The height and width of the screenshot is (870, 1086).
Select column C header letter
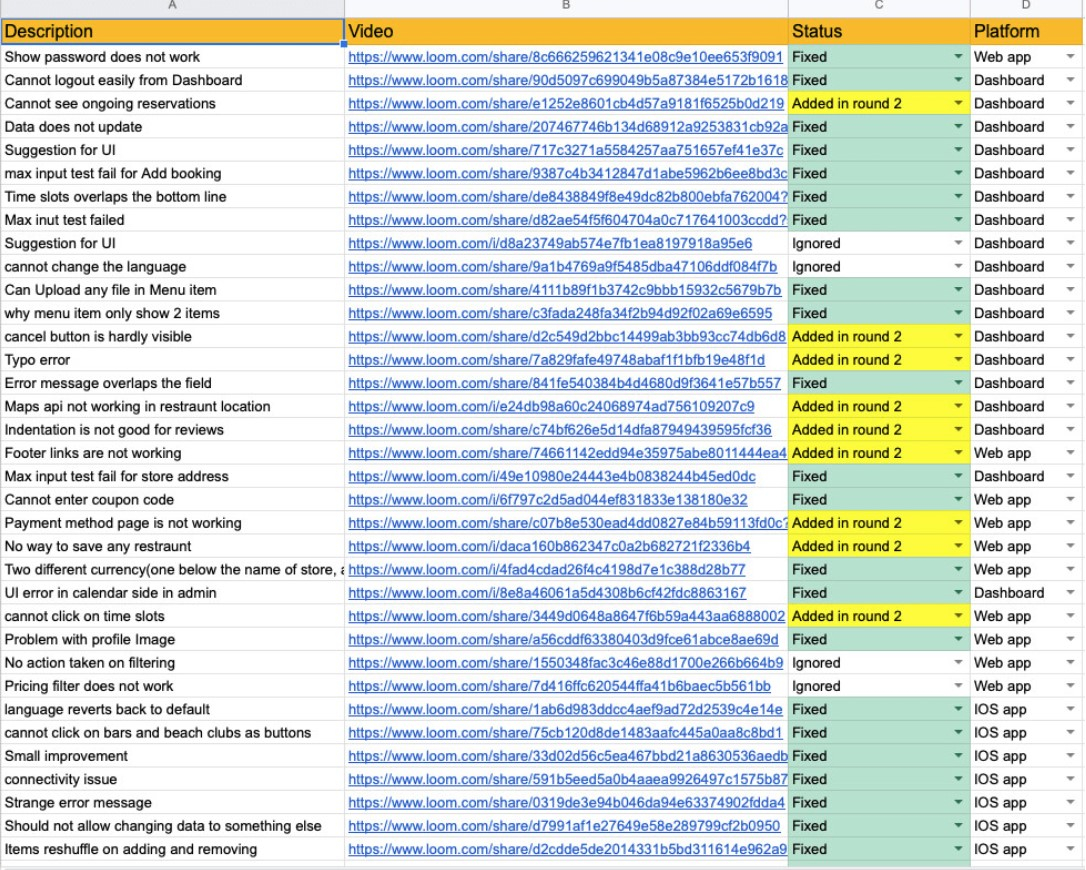(878, 7)
